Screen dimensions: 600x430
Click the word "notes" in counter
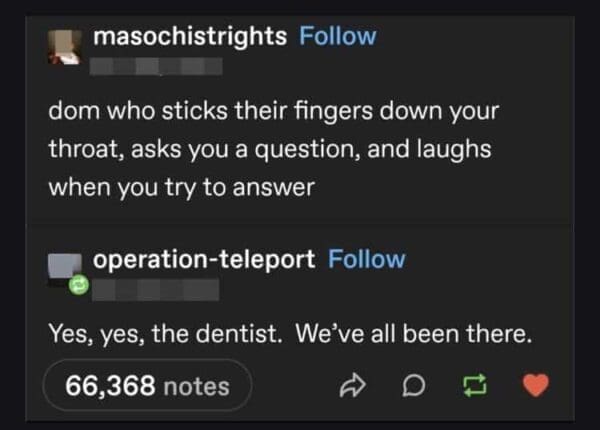[x=197, y=386]
